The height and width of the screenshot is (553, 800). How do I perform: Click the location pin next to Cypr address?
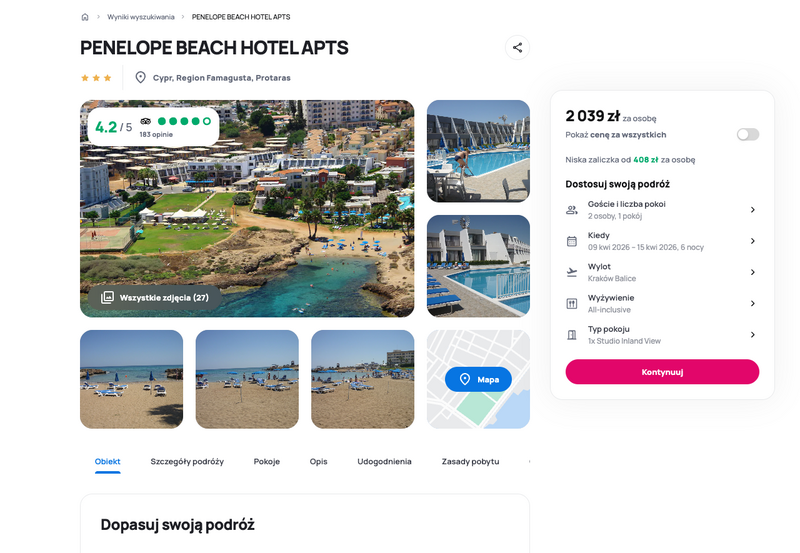coord(140,78)
